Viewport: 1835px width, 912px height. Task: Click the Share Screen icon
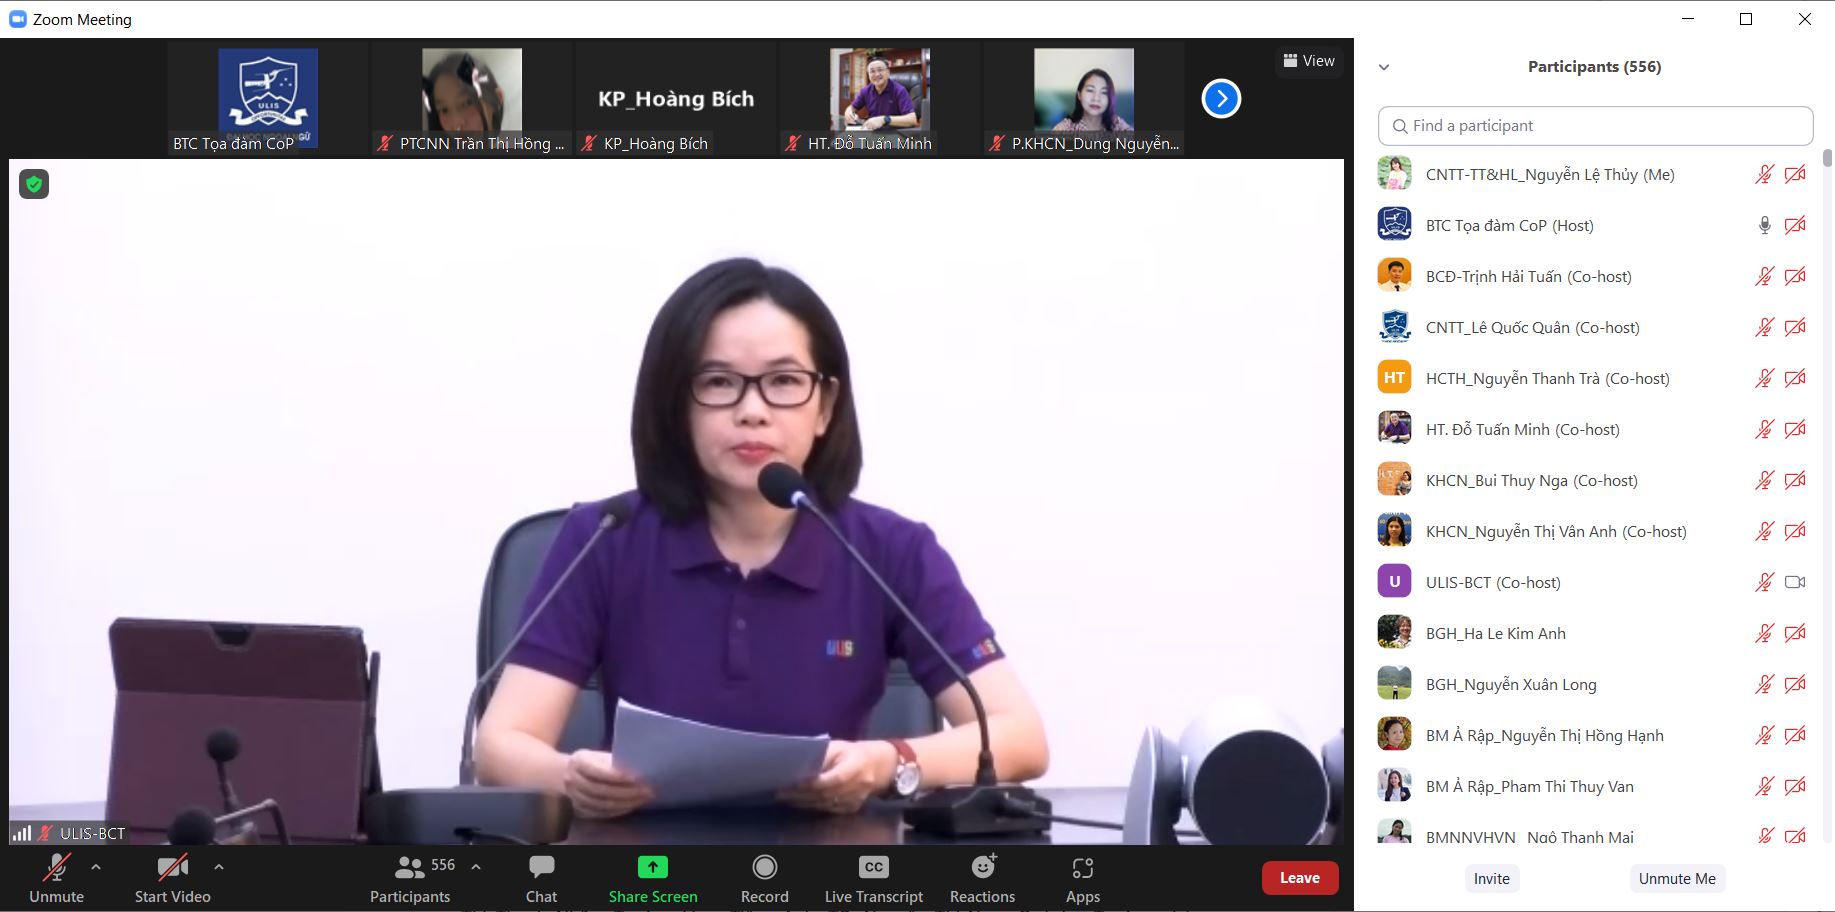click(x=652, y=867)
